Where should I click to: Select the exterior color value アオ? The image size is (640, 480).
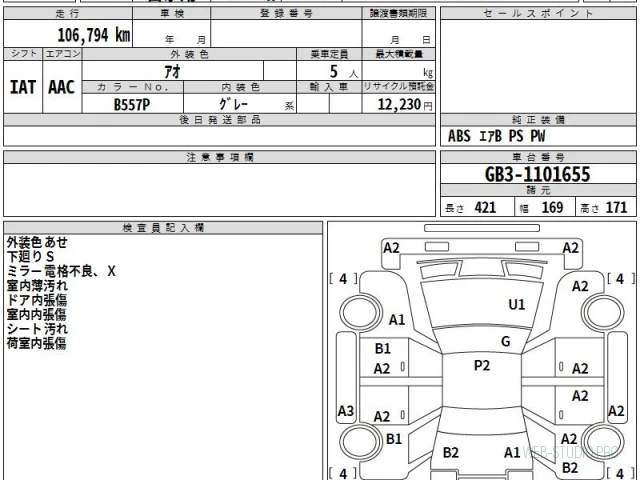click(x=172, y=71)
